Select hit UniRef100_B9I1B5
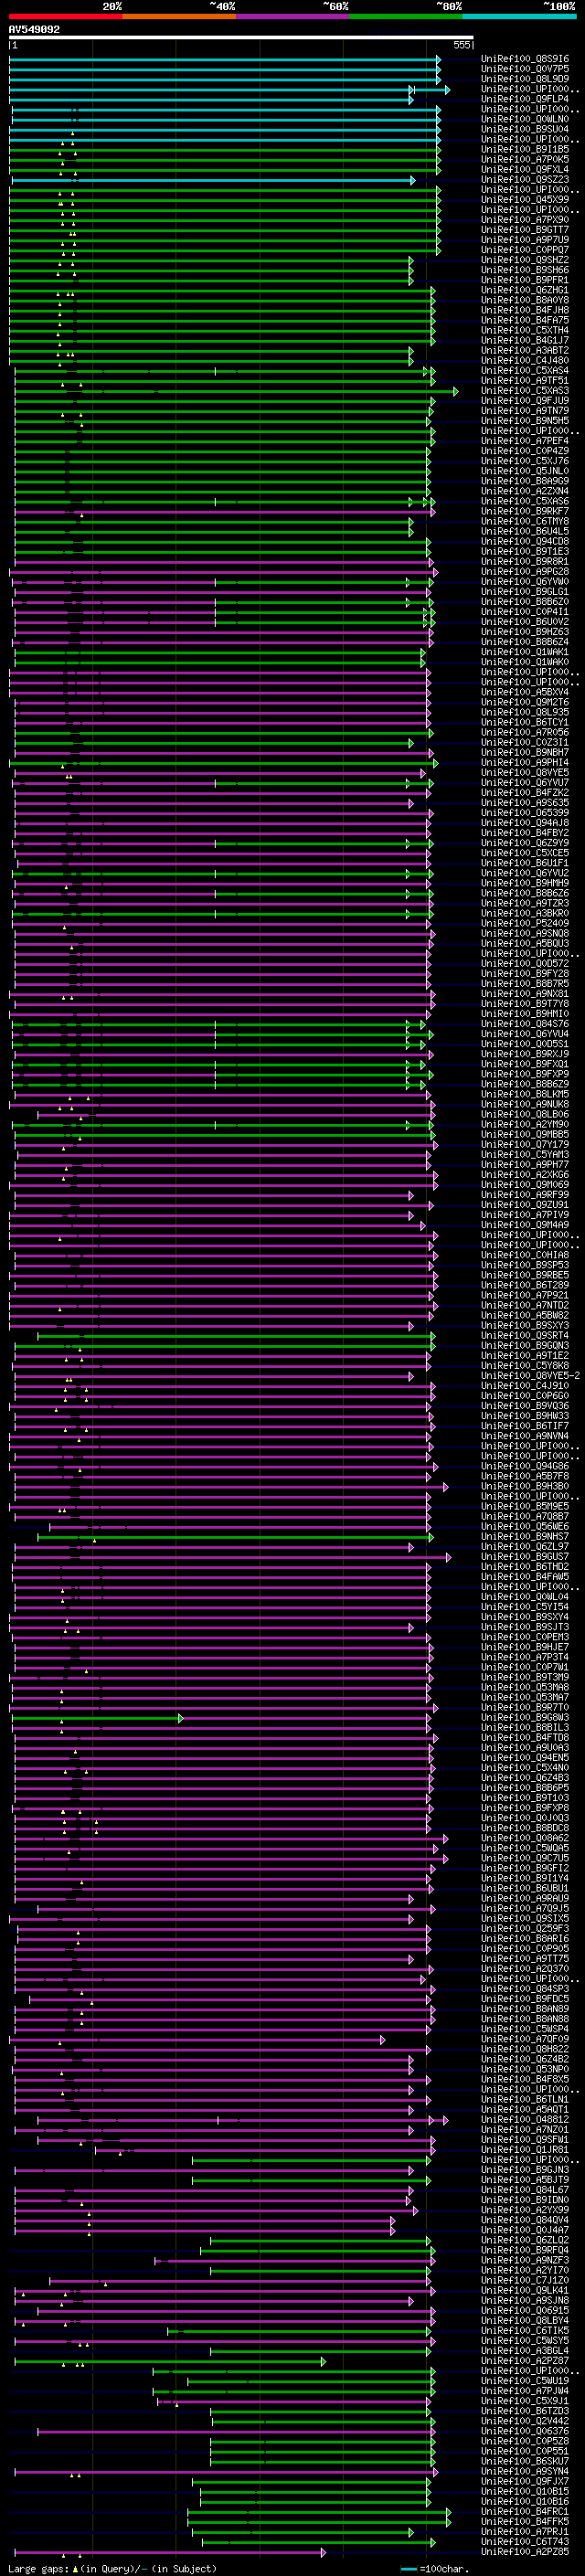 [x=525, y=149]
